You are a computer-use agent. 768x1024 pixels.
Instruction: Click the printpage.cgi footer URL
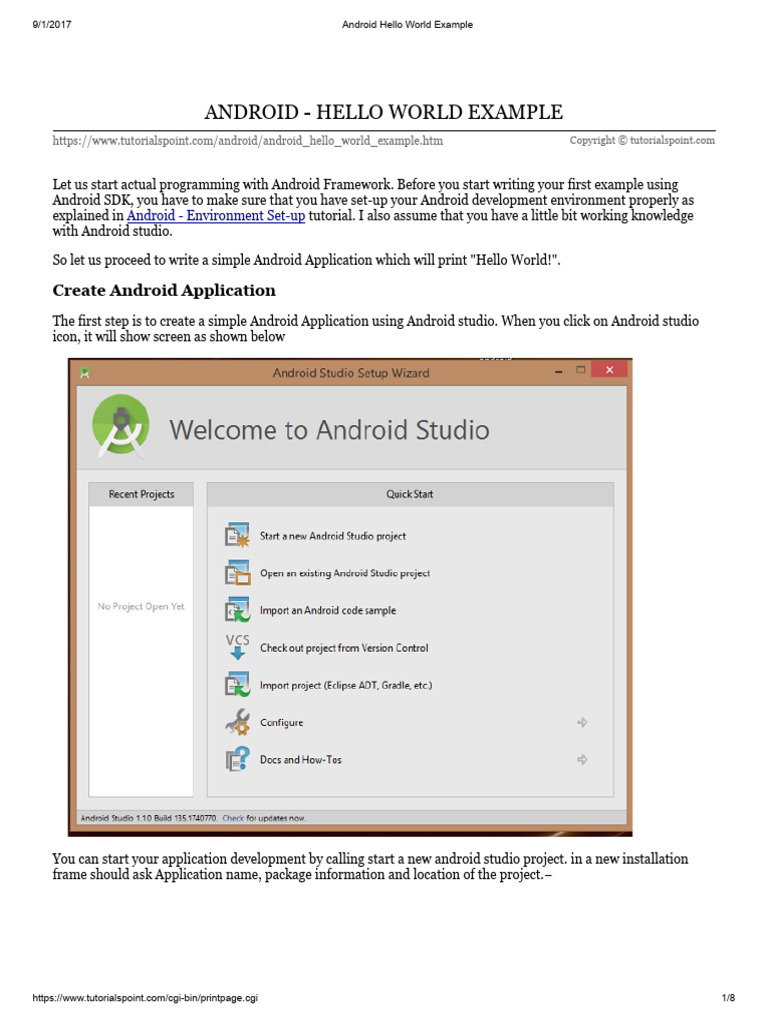(x=145, y=997)
